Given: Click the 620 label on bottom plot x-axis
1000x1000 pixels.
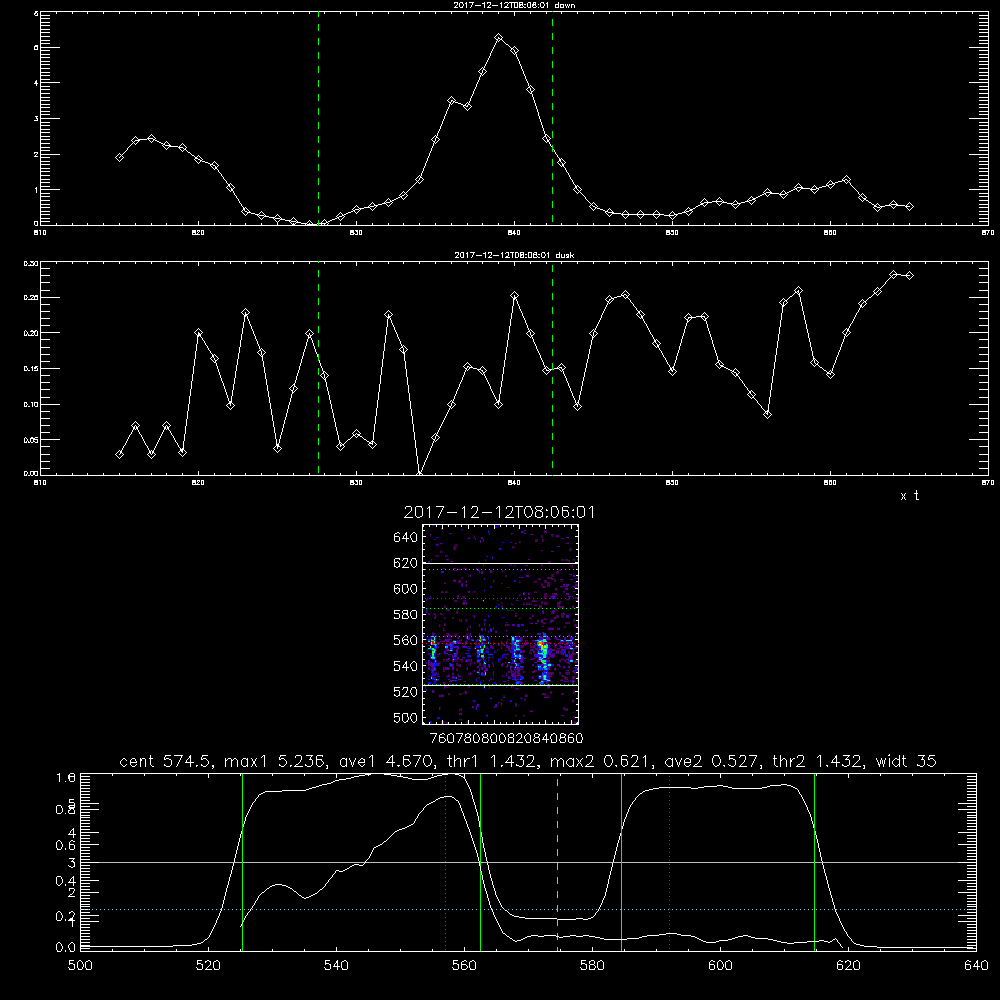Looking at the screenshot, I should [848, 966].
